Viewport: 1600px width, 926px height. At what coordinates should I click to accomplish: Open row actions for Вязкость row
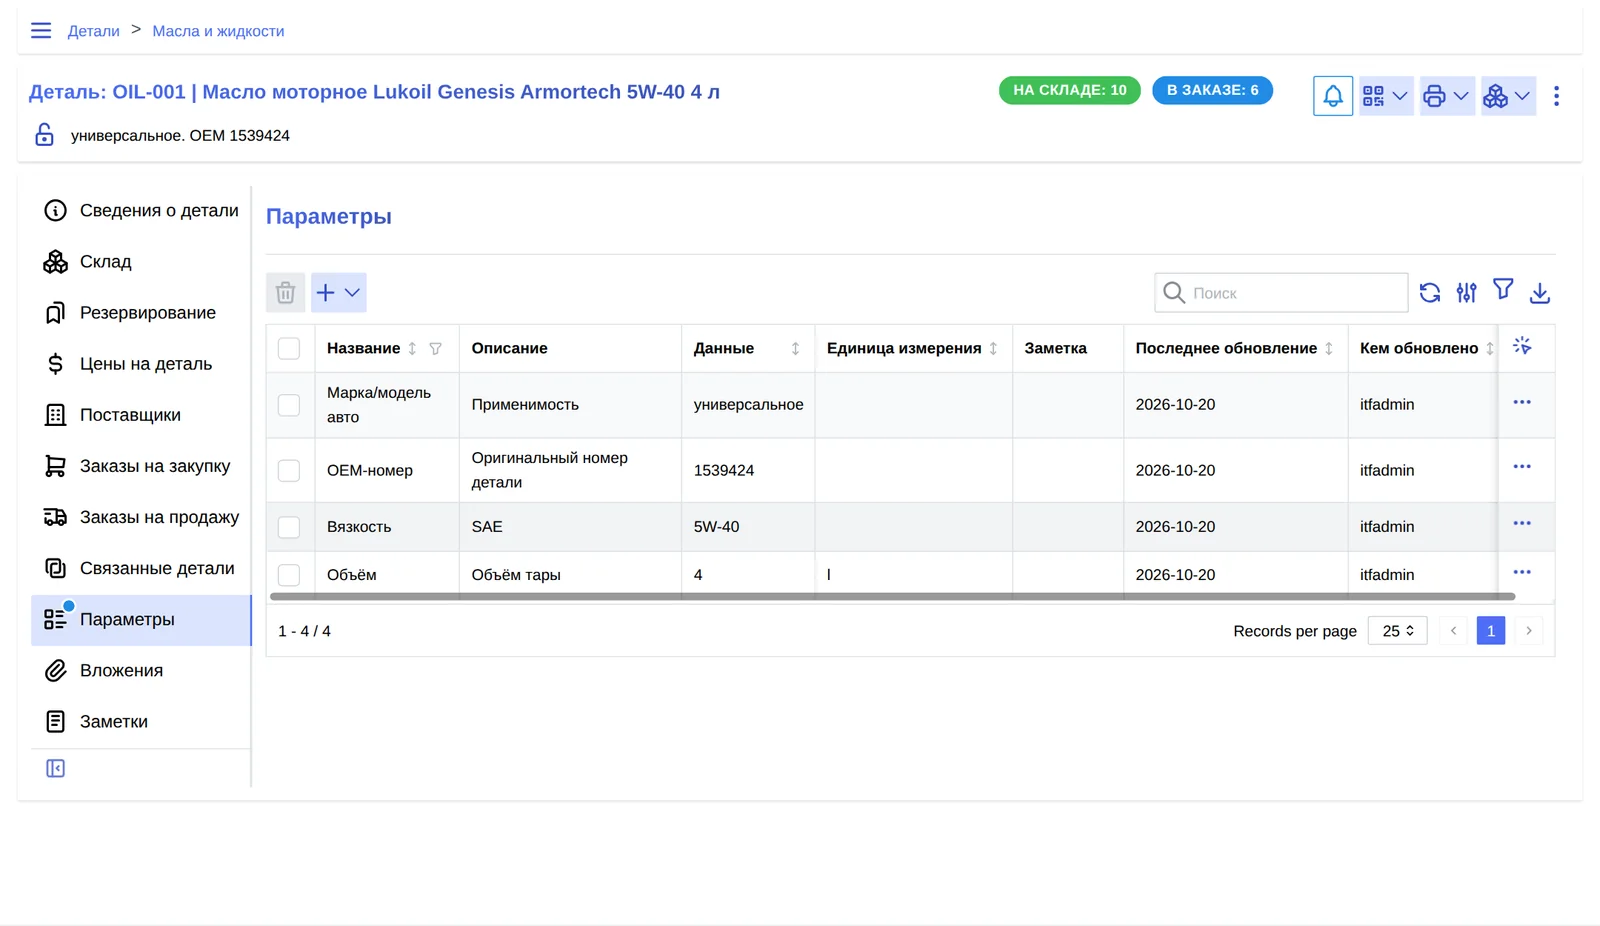(1522, 524)
